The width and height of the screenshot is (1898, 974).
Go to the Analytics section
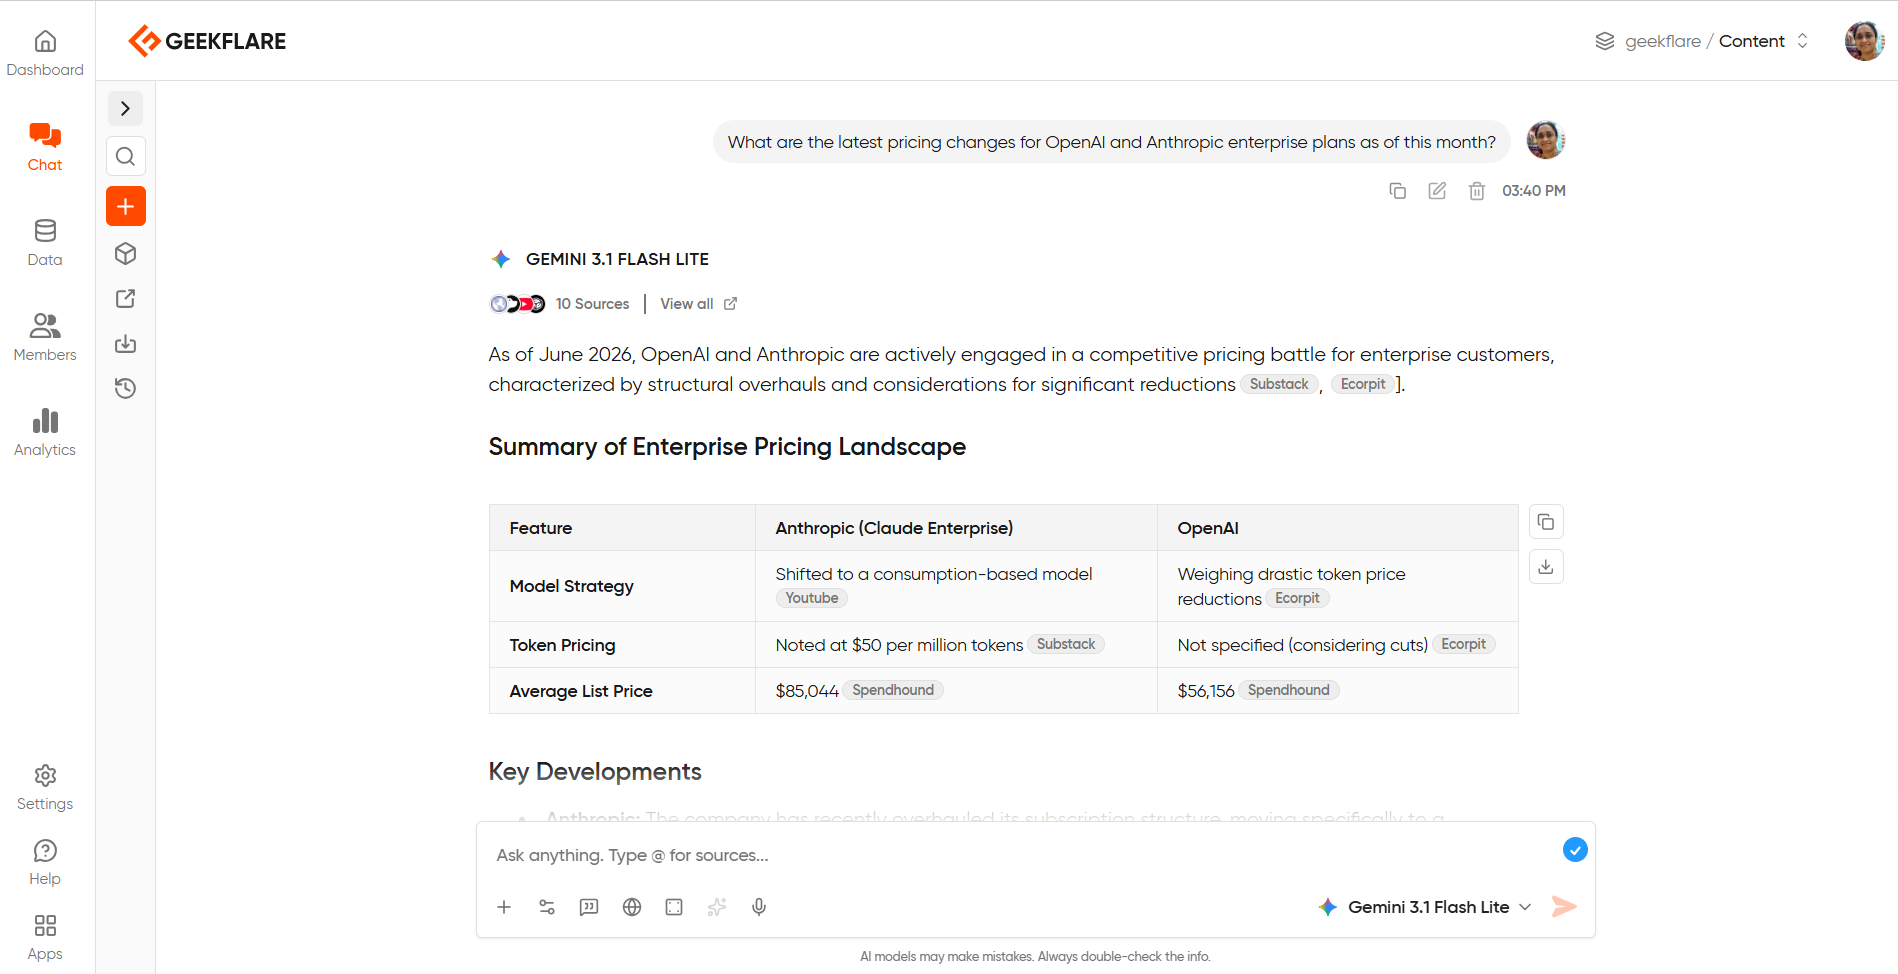pyautogui.click(x=45, y=432)
